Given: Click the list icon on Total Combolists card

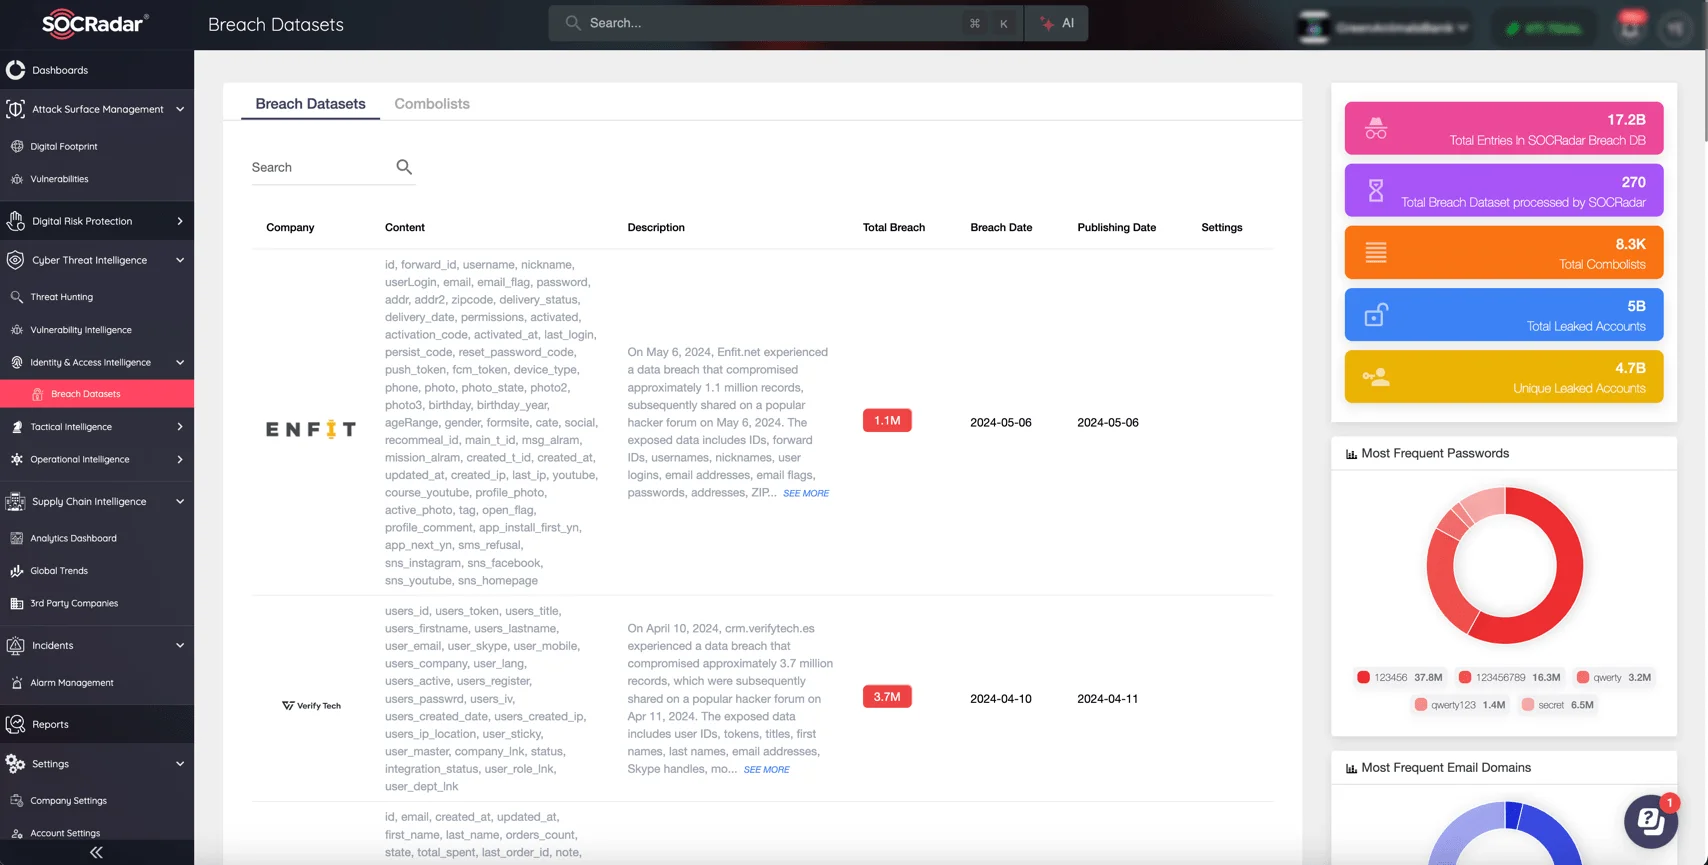Looking at the screenshot, I should (1376, 252).
